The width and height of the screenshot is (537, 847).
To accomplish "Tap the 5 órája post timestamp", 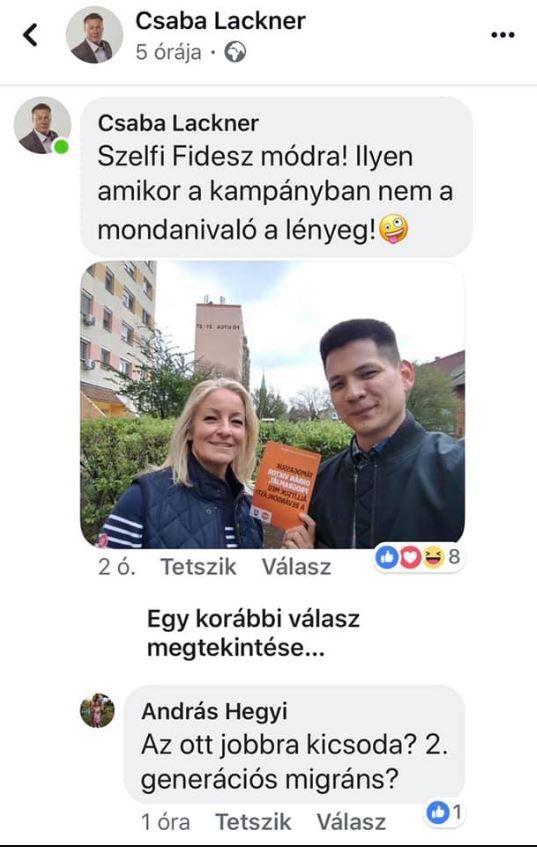I will pos(169,52).
